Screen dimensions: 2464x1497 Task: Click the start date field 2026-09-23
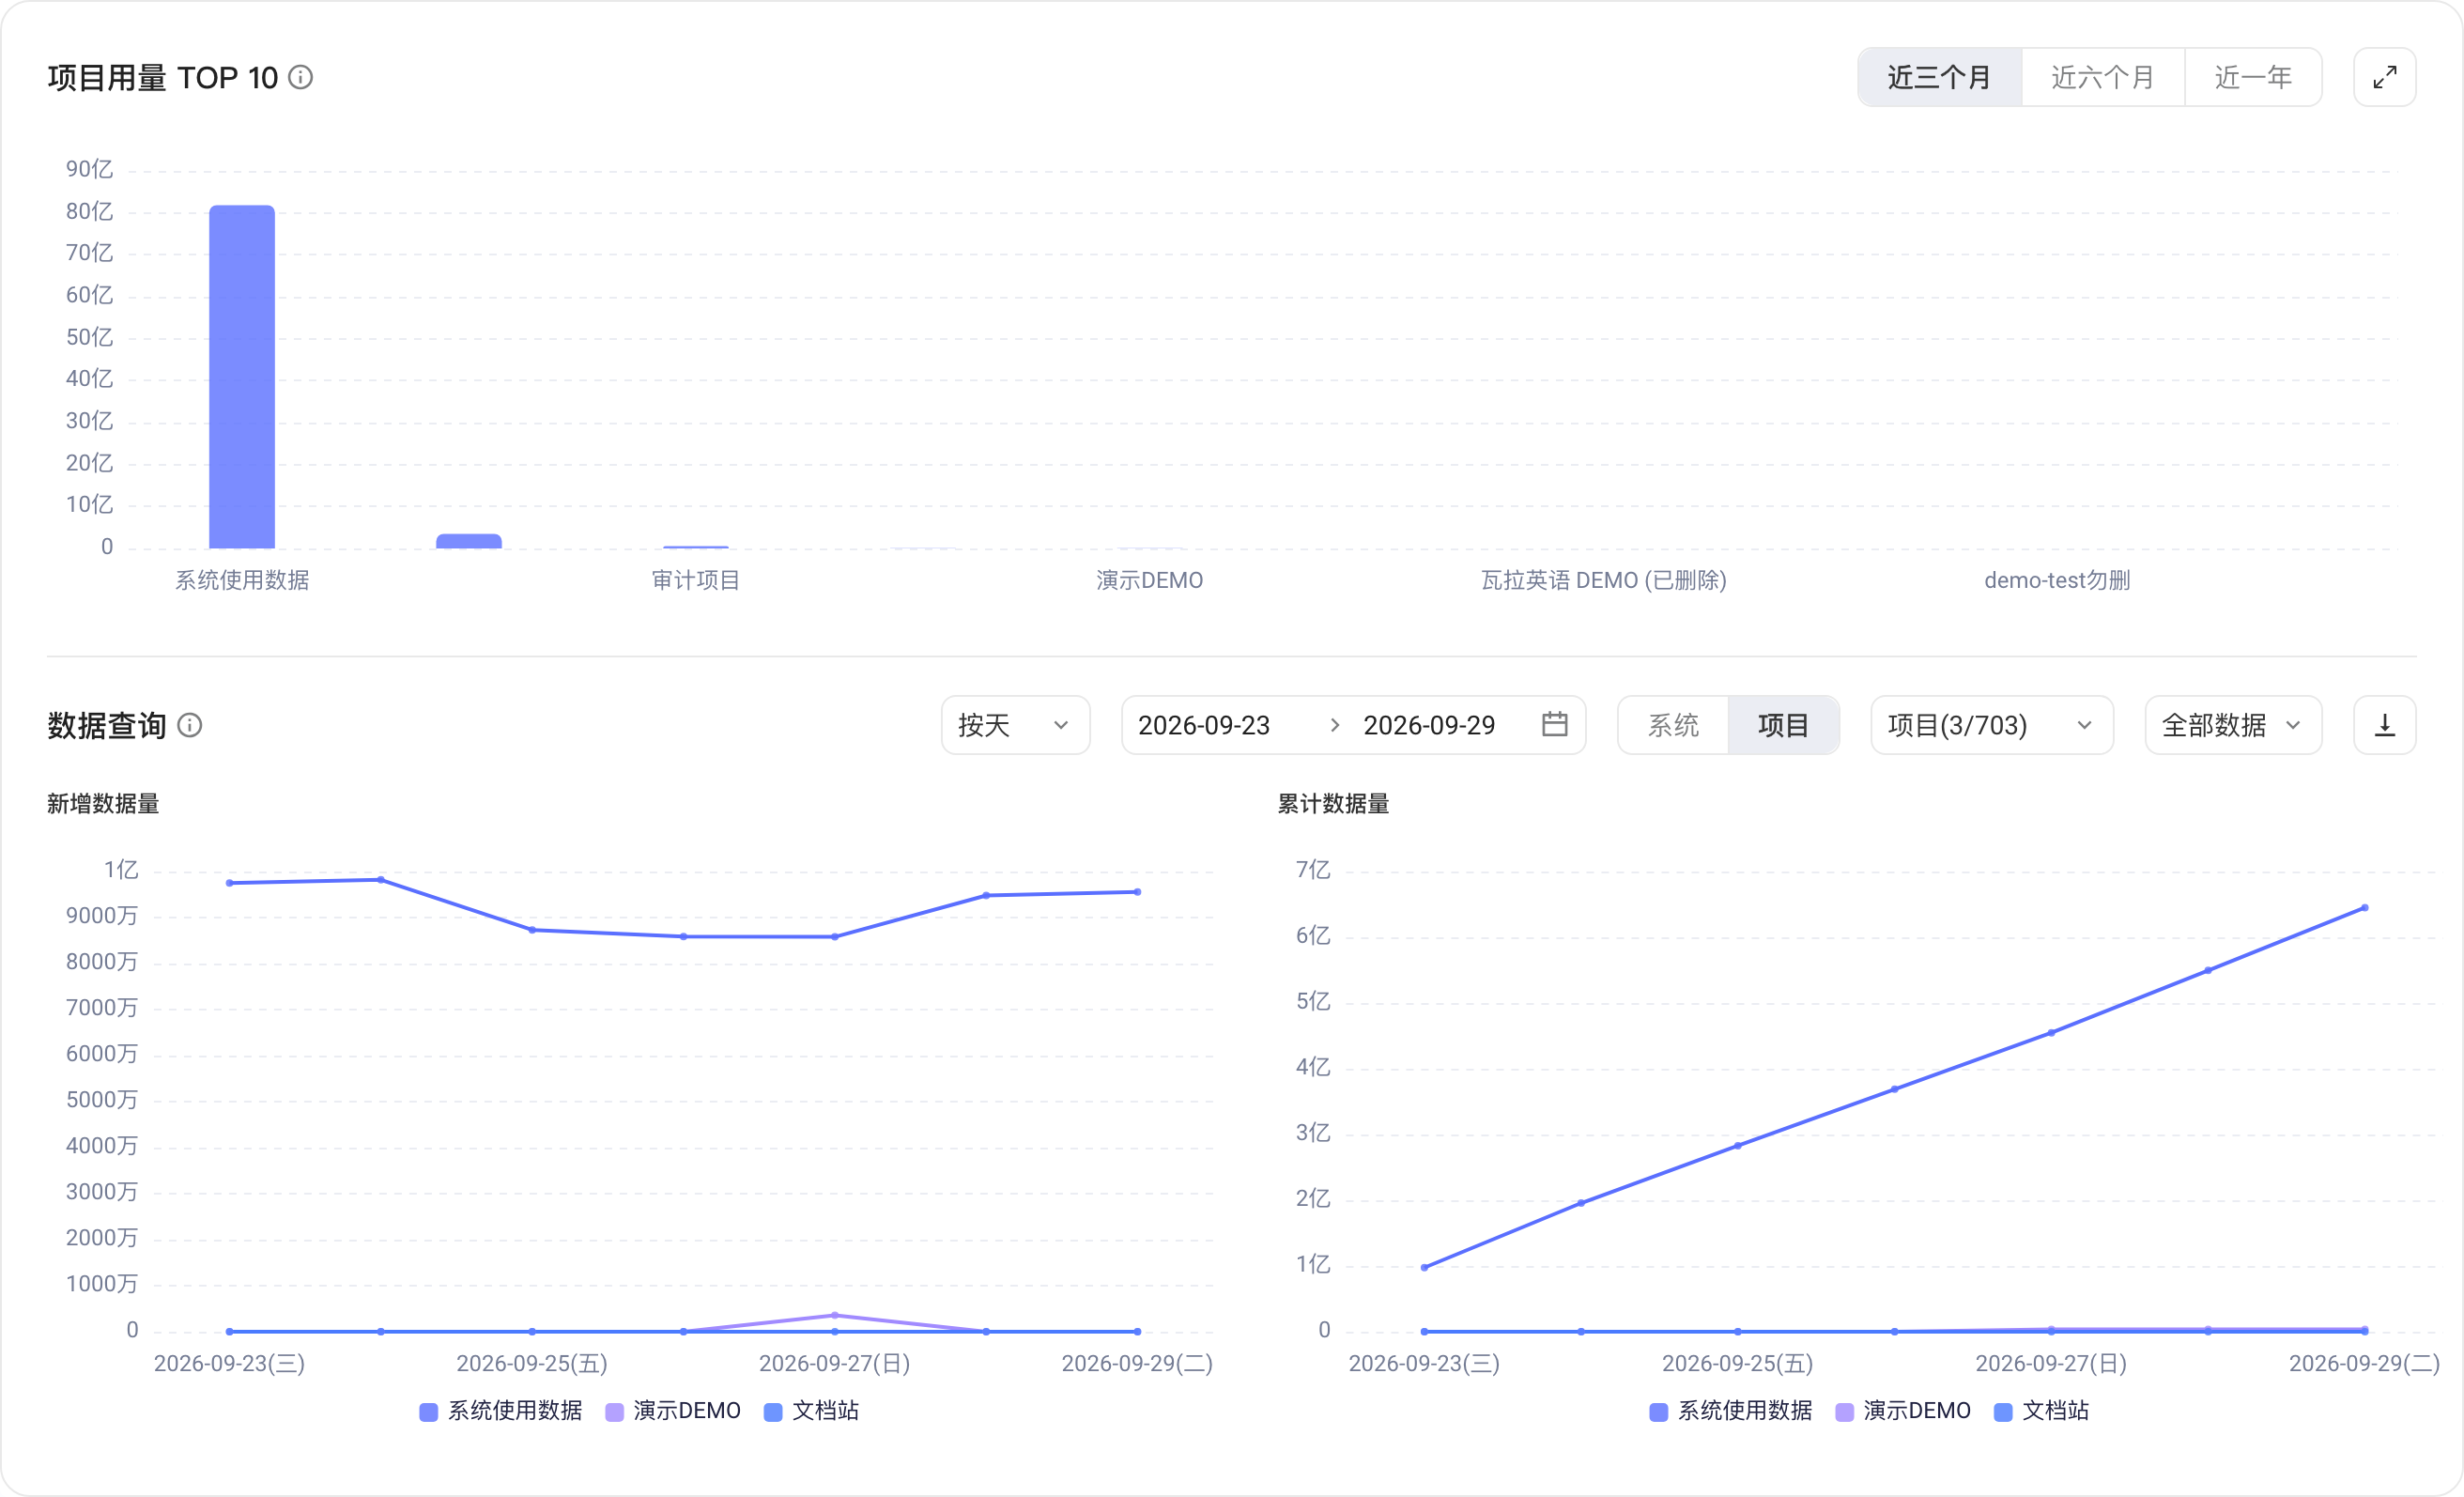(1204, 725)
